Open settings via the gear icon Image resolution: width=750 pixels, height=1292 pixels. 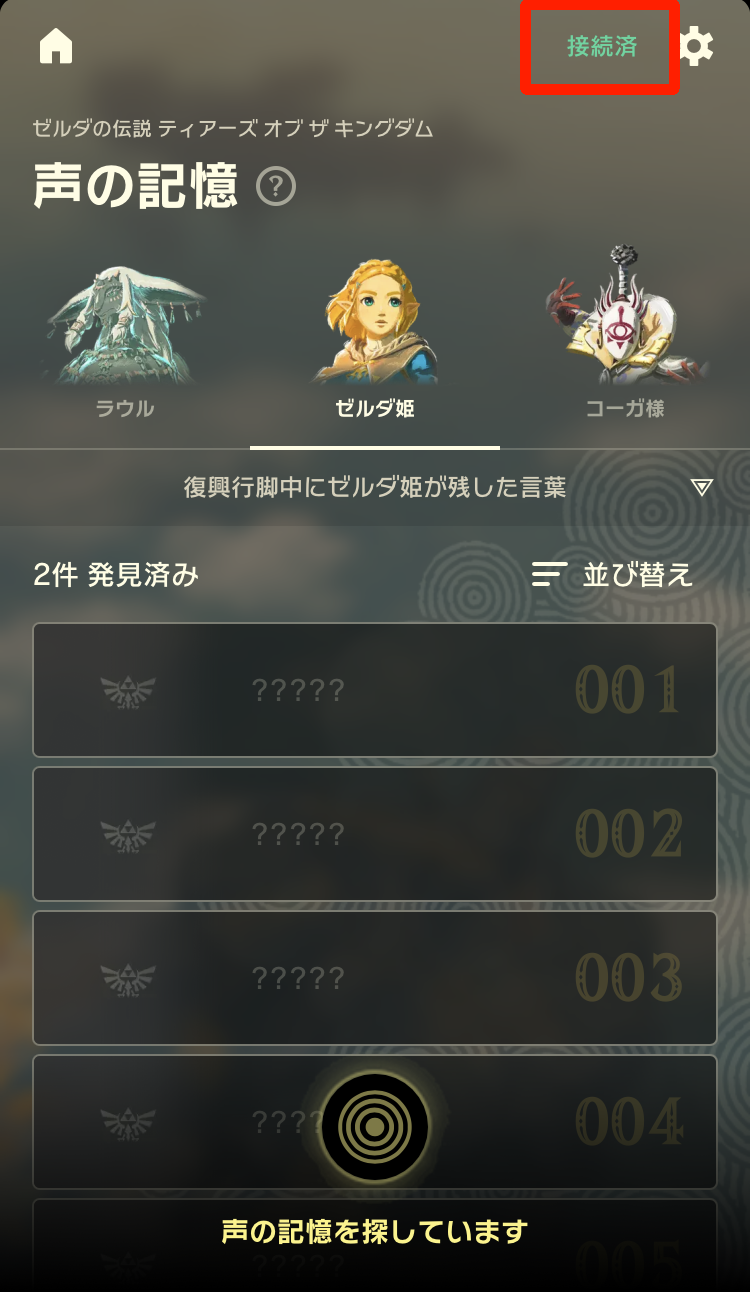pyautogui.click(x=696, y=47)
